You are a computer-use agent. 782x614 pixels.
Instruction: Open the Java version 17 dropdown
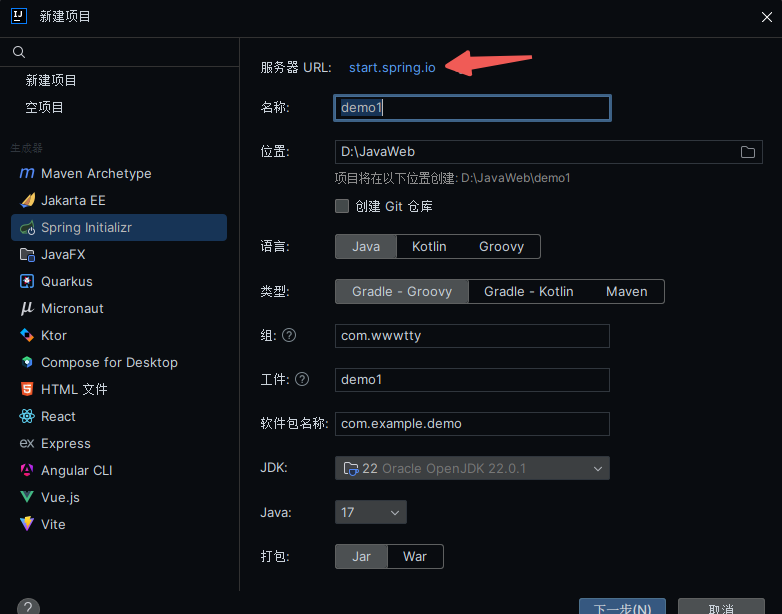[x=371, y=512]
